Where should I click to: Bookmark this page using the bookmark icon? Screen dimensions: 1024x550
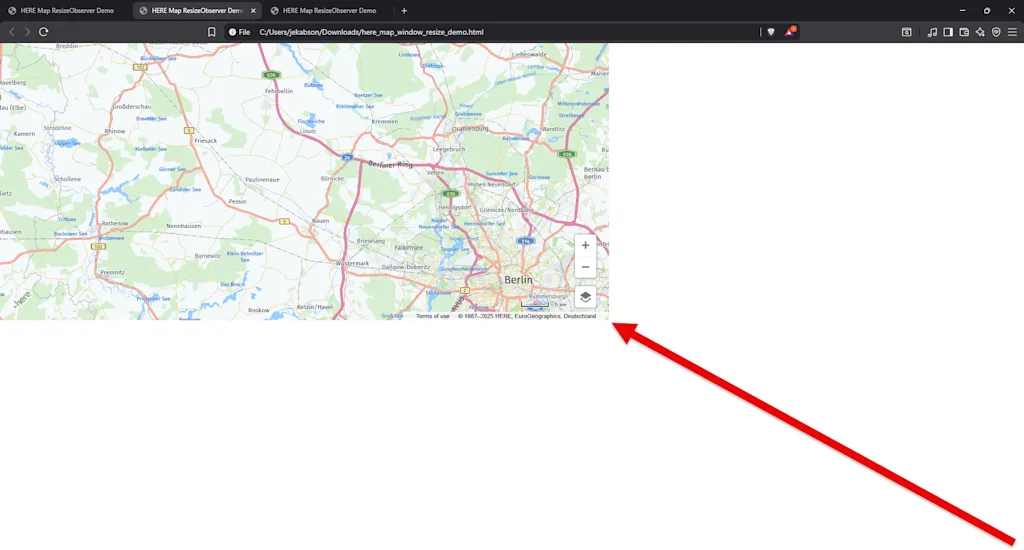coord(212,32)
